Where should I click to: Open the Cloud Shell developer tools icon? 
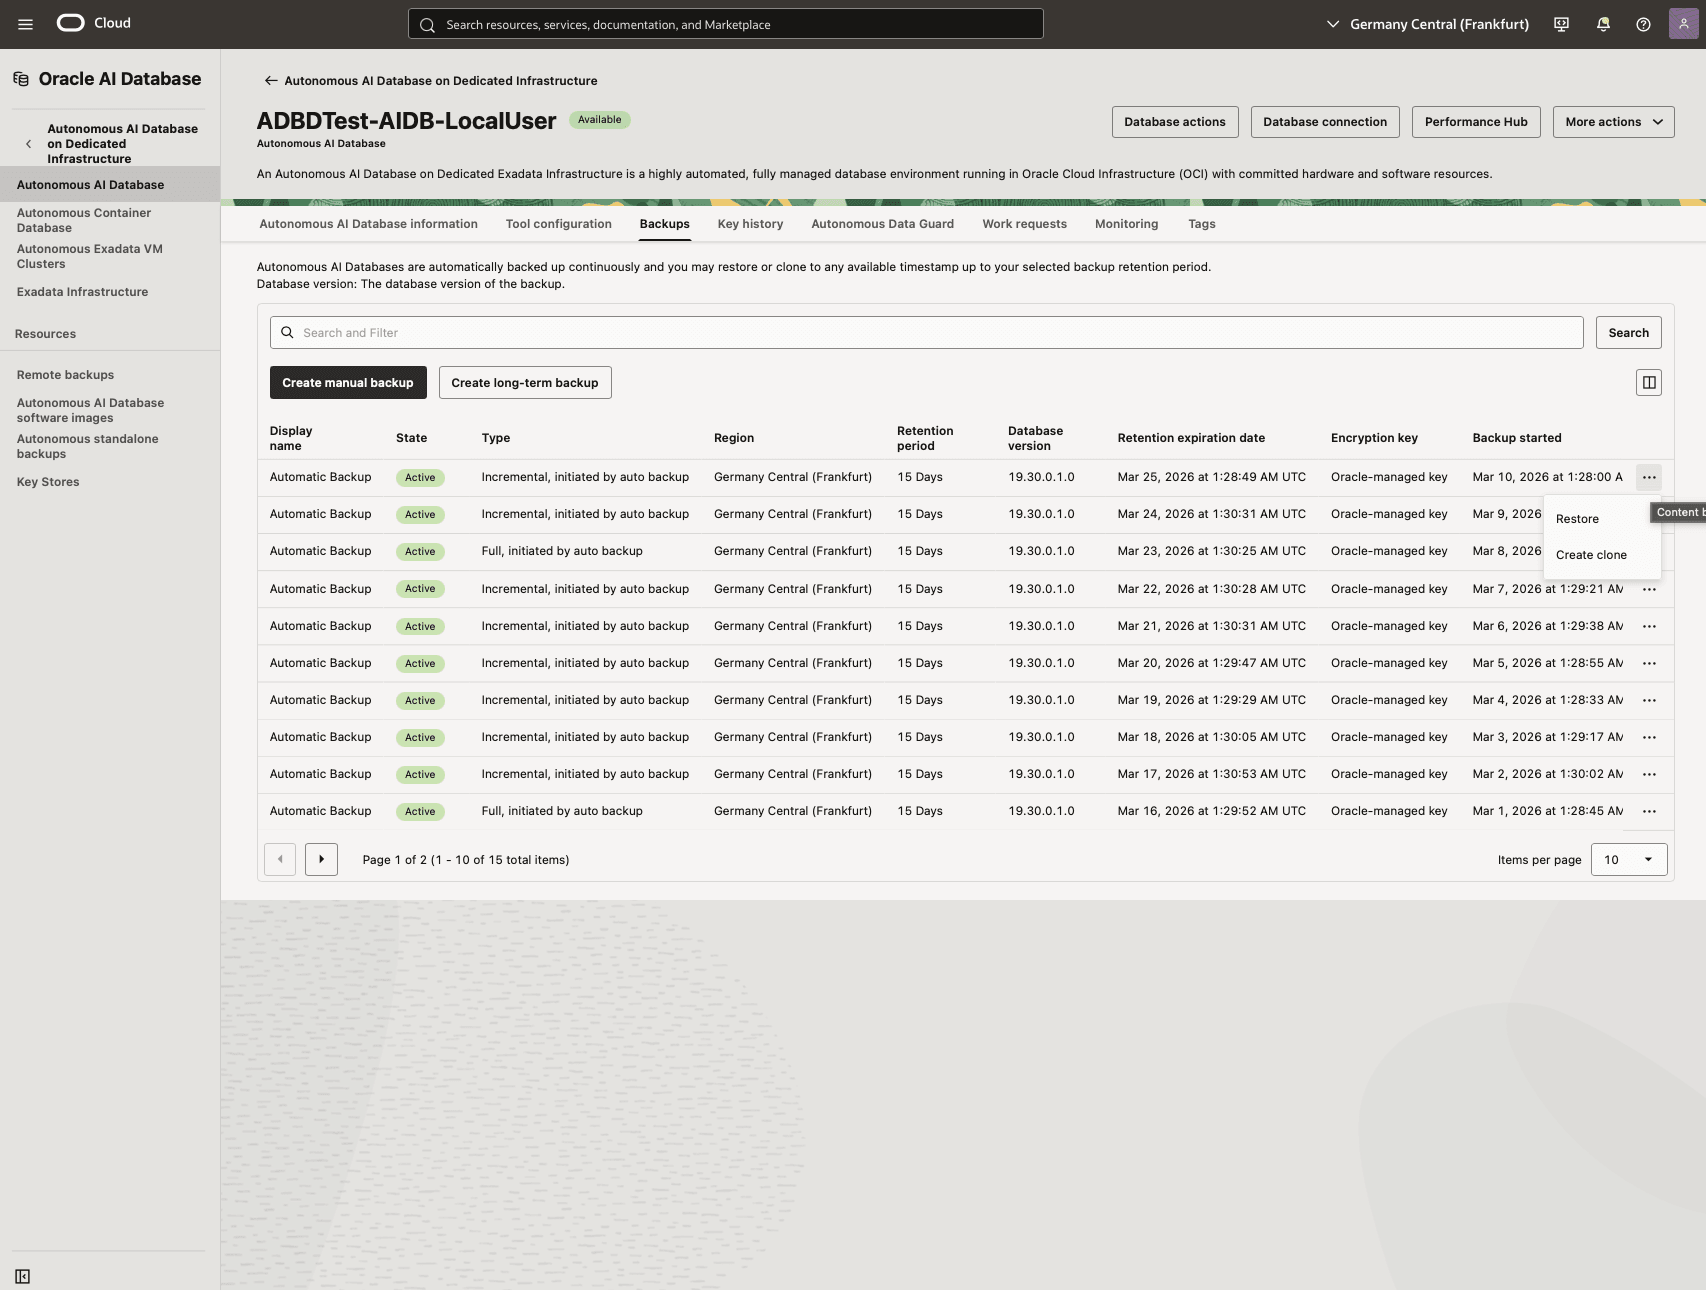[1561, 24]
